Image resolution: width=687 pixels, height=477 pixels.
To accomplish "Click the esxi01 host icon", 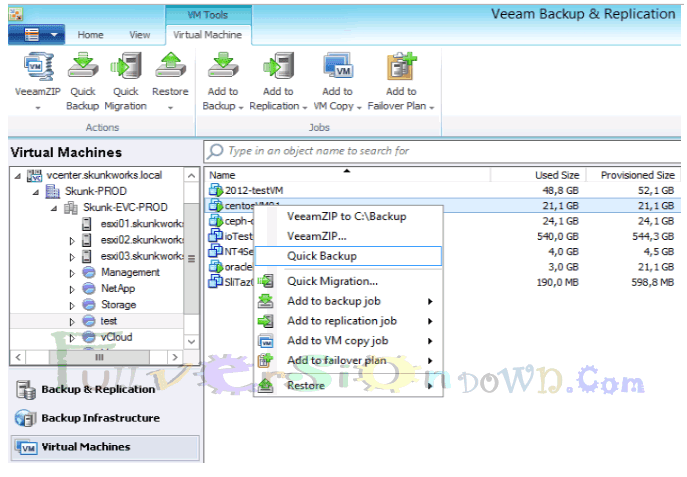I will (87, 224).
